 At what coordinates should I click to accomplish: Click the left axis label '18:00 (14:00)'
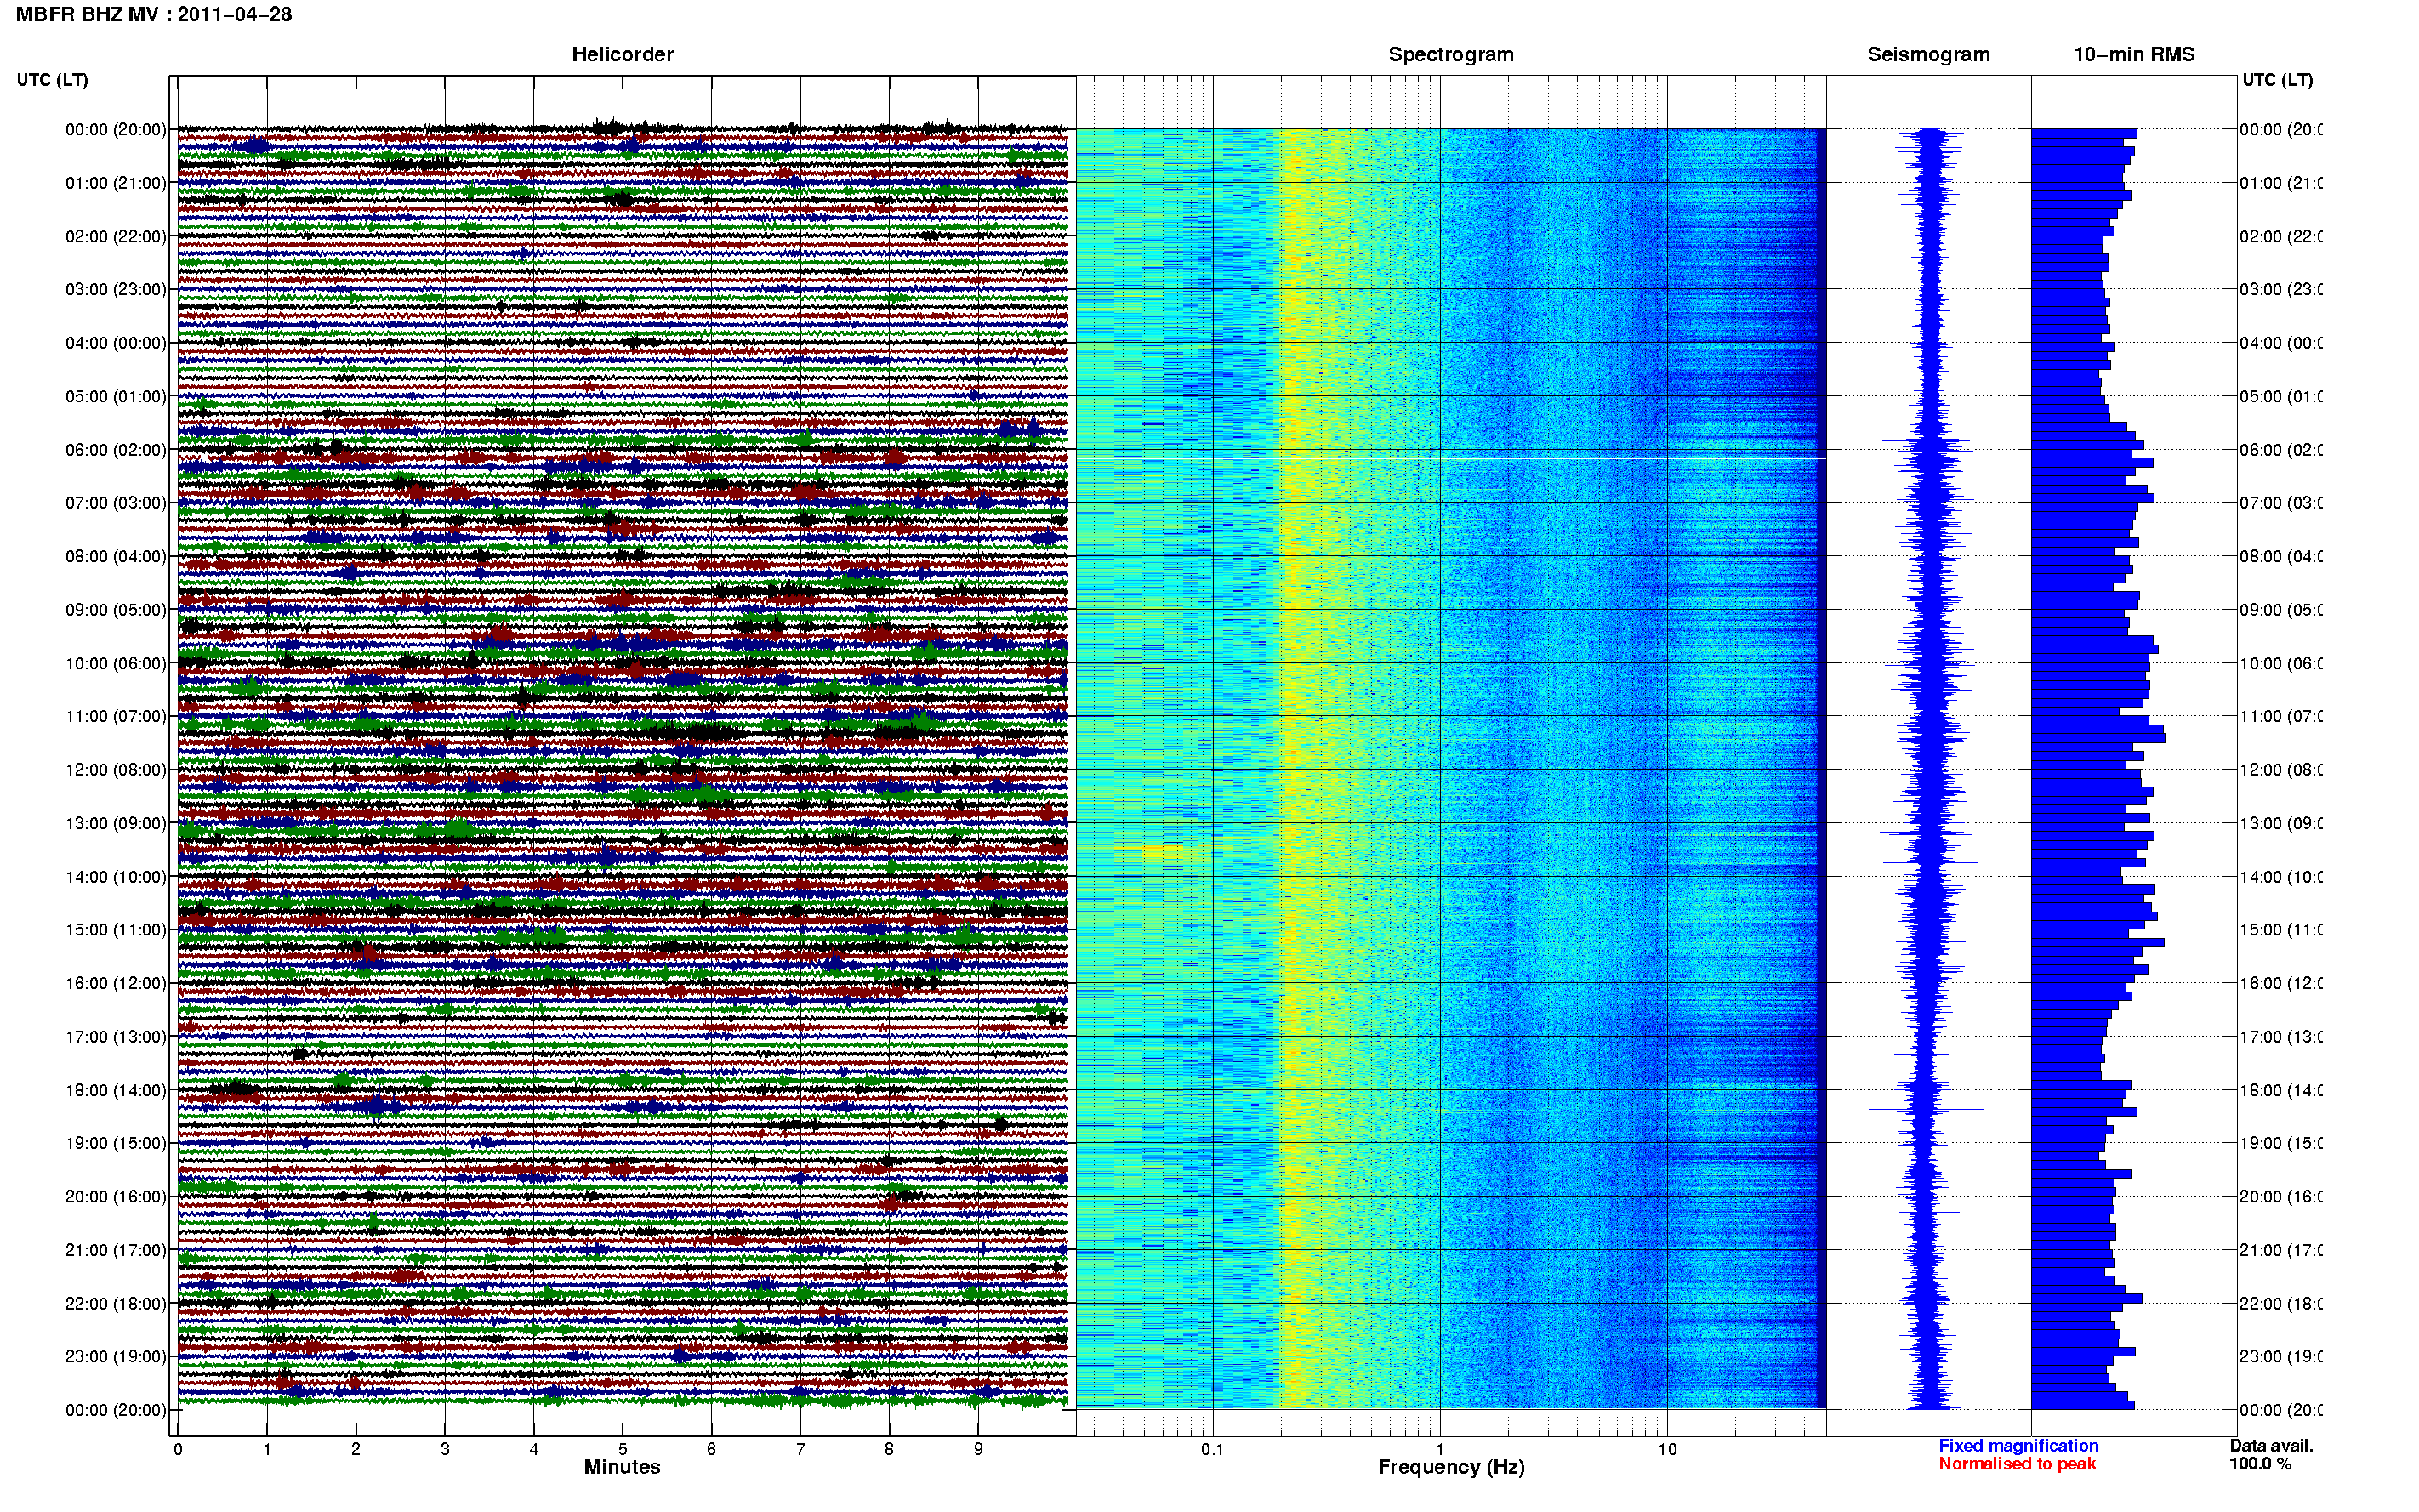coord(116,1090)
